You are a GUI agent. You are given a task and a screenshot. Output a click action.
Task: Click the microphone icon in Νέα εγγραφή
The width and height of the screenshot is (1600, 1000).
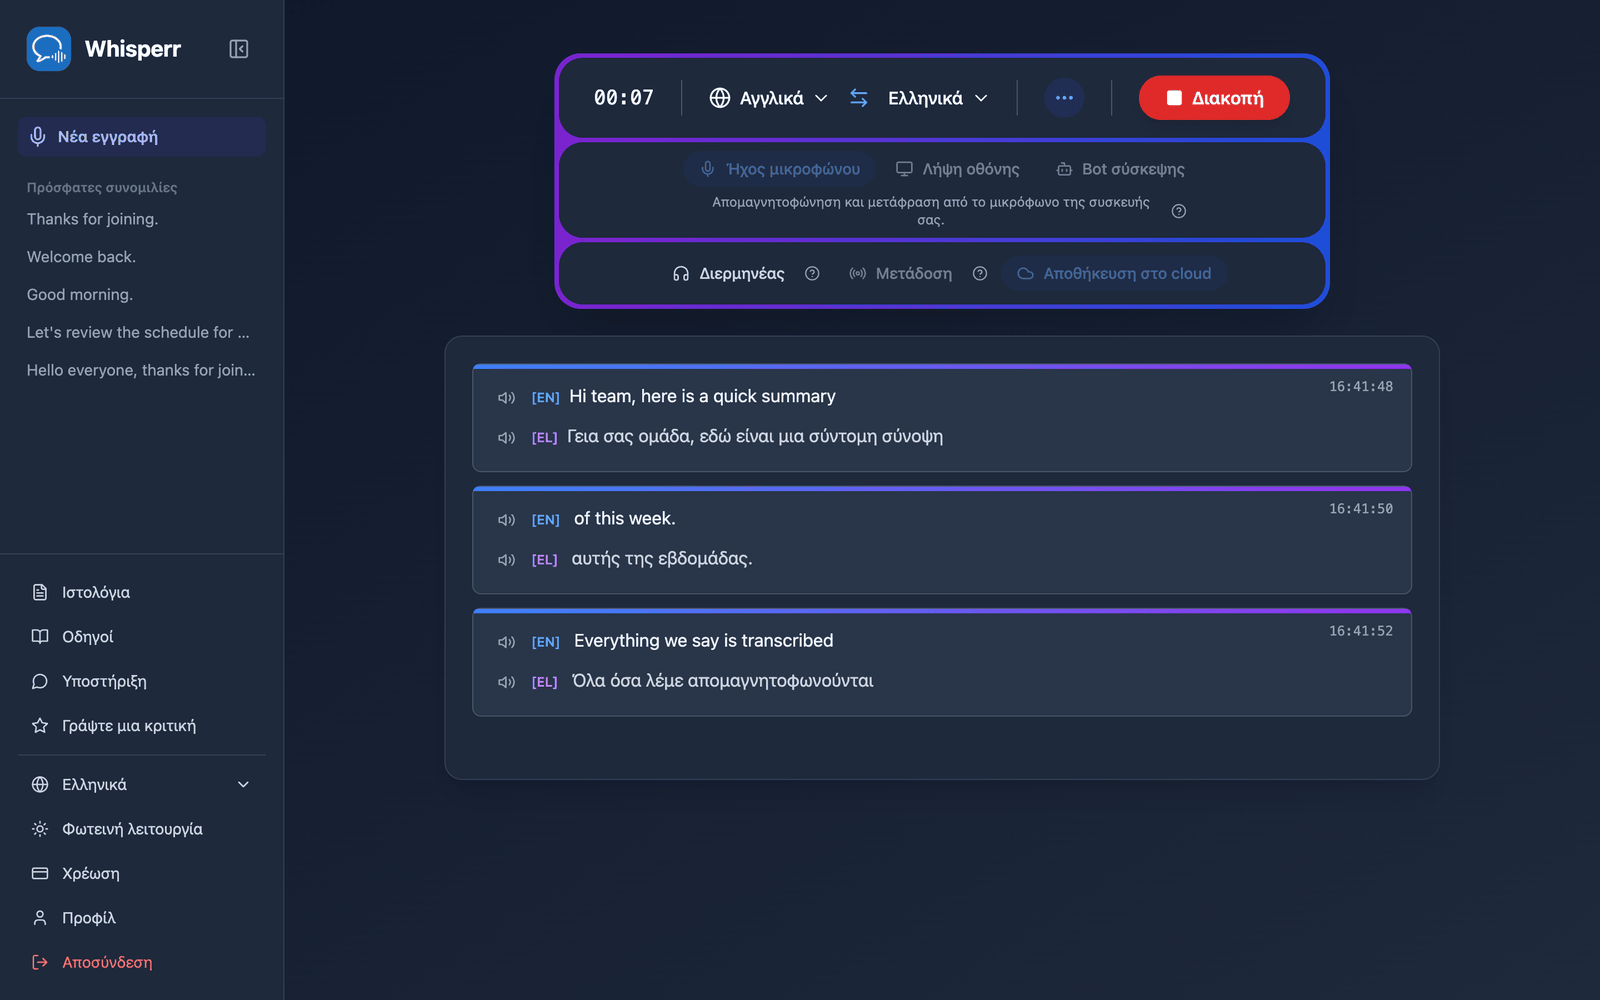[38, 137]
